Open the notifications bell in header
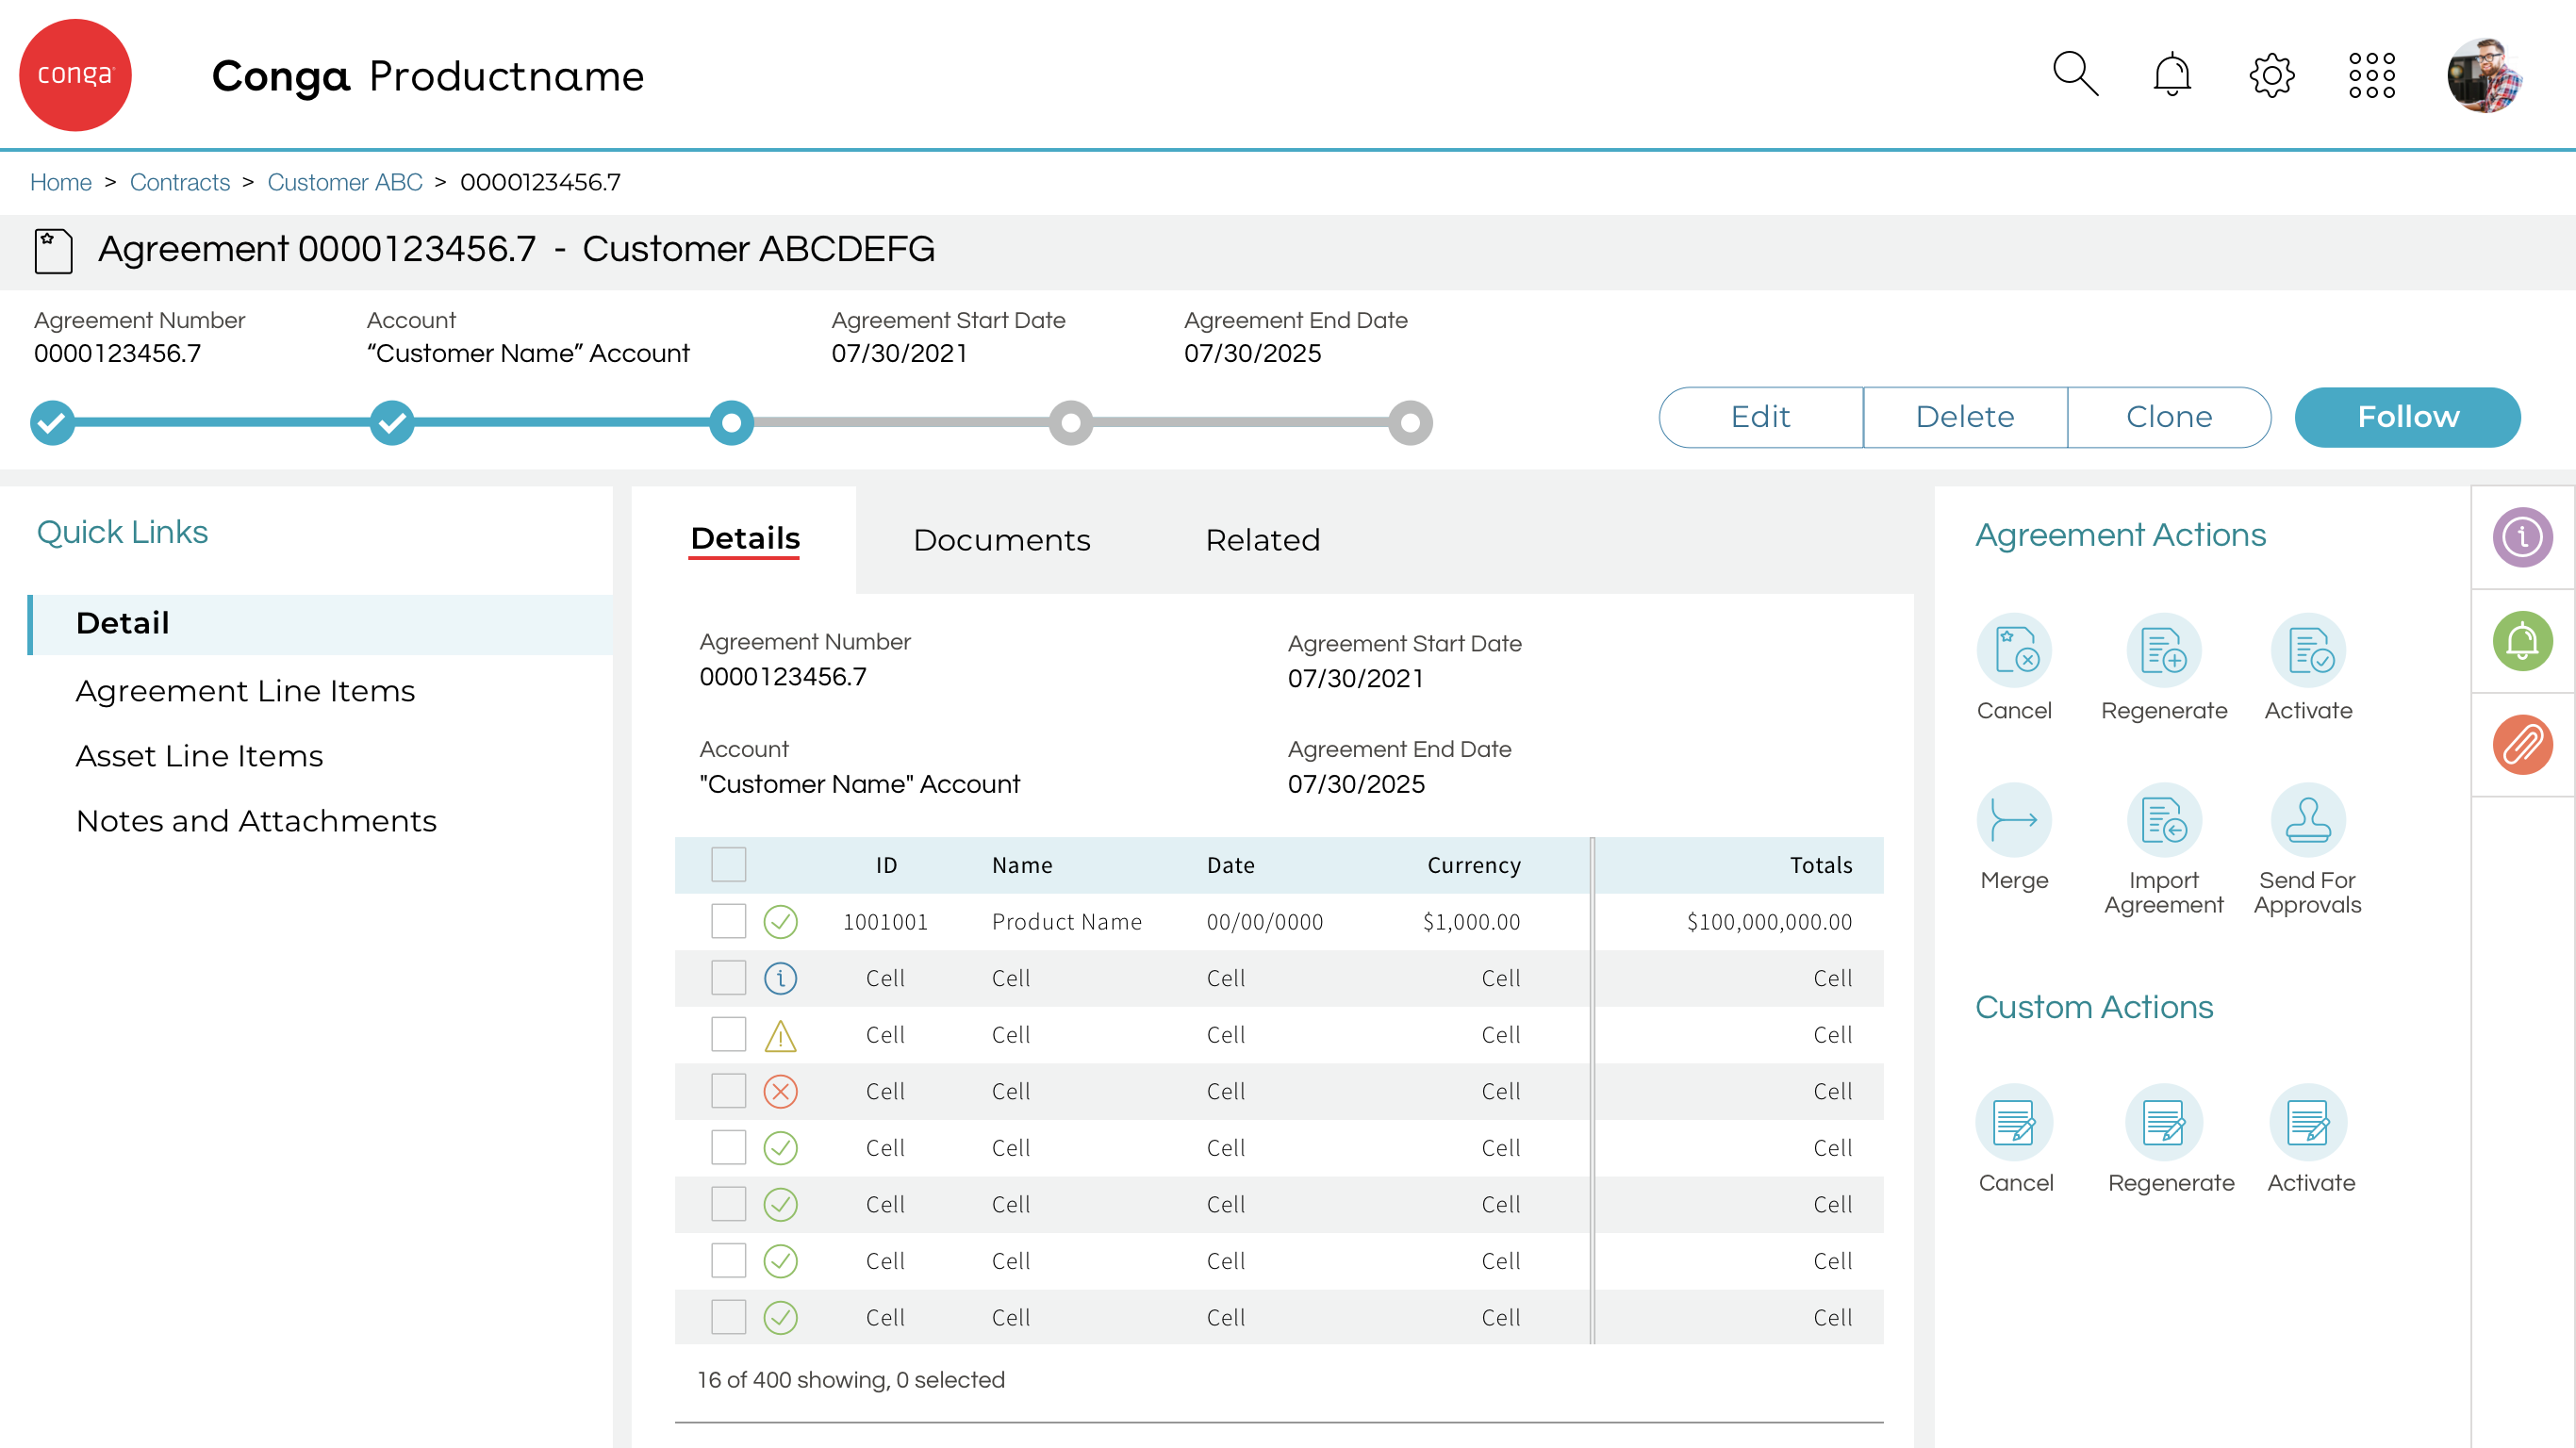Screen dimensions: 2576x1448 tap(2171, 75)
